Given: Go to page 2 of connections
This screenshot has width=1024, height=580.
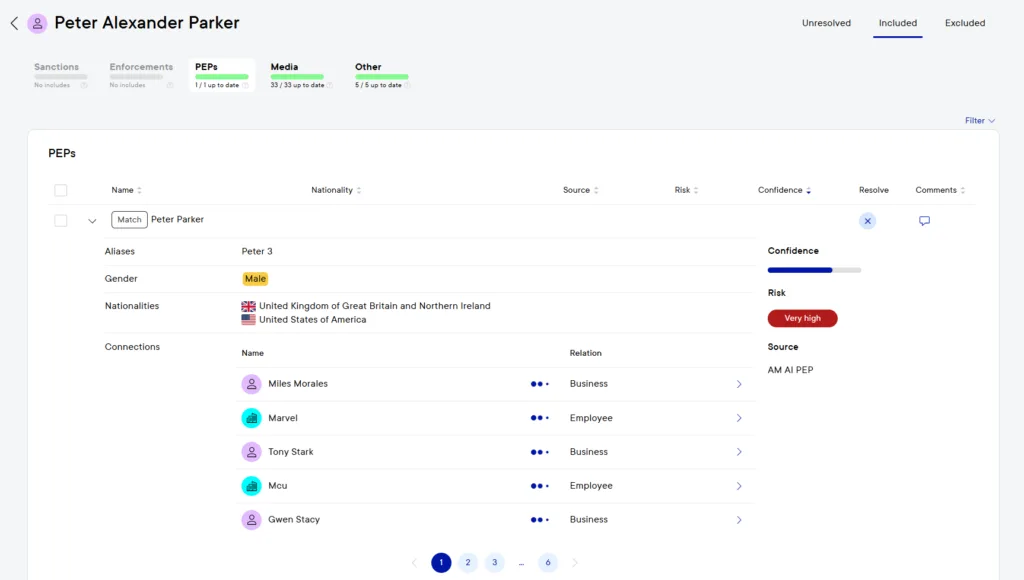Looking at the screenshot, I should pyautogui.click(x=468, y=563).
